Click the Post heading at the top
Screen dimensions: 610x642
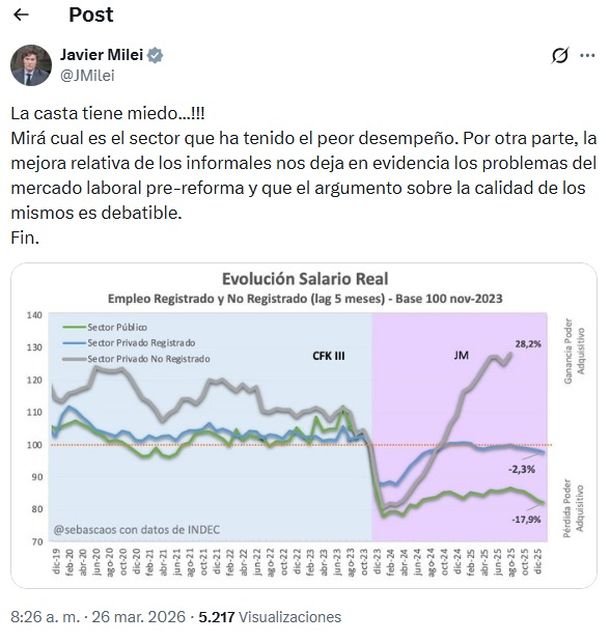[x=91, y=15]
